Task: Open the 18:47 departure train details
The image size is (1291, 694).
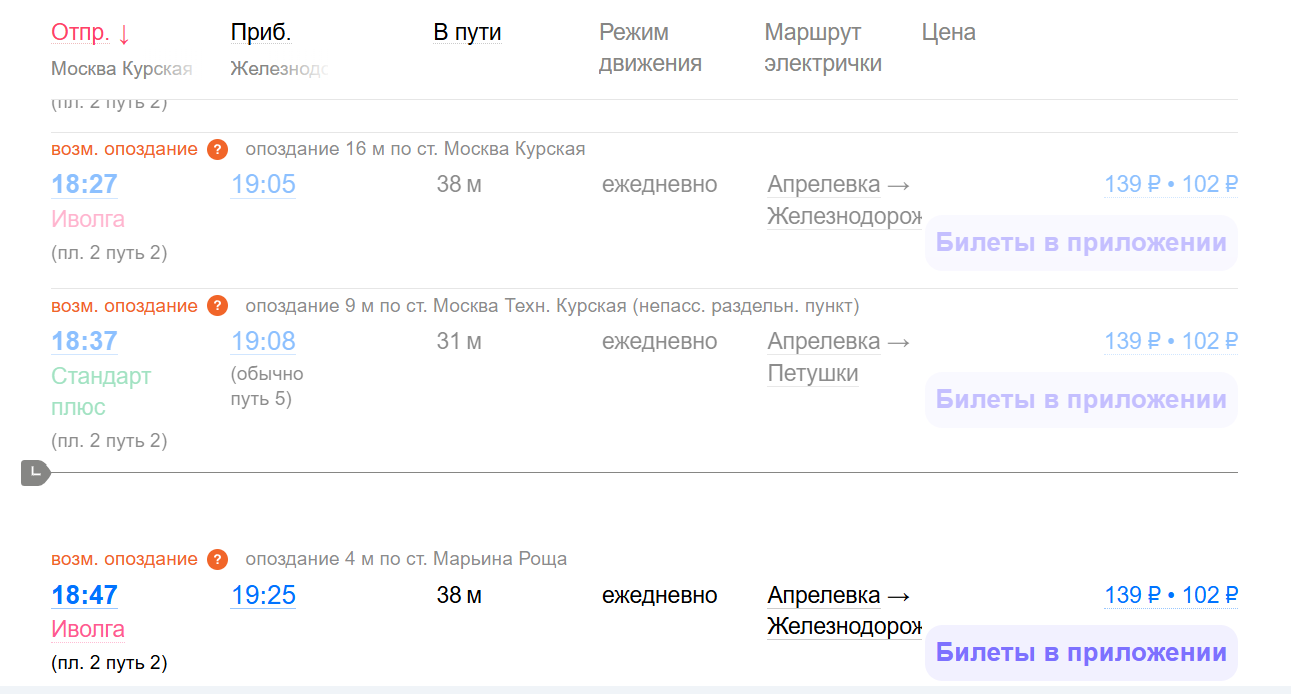Action: (x=84, y=596)
